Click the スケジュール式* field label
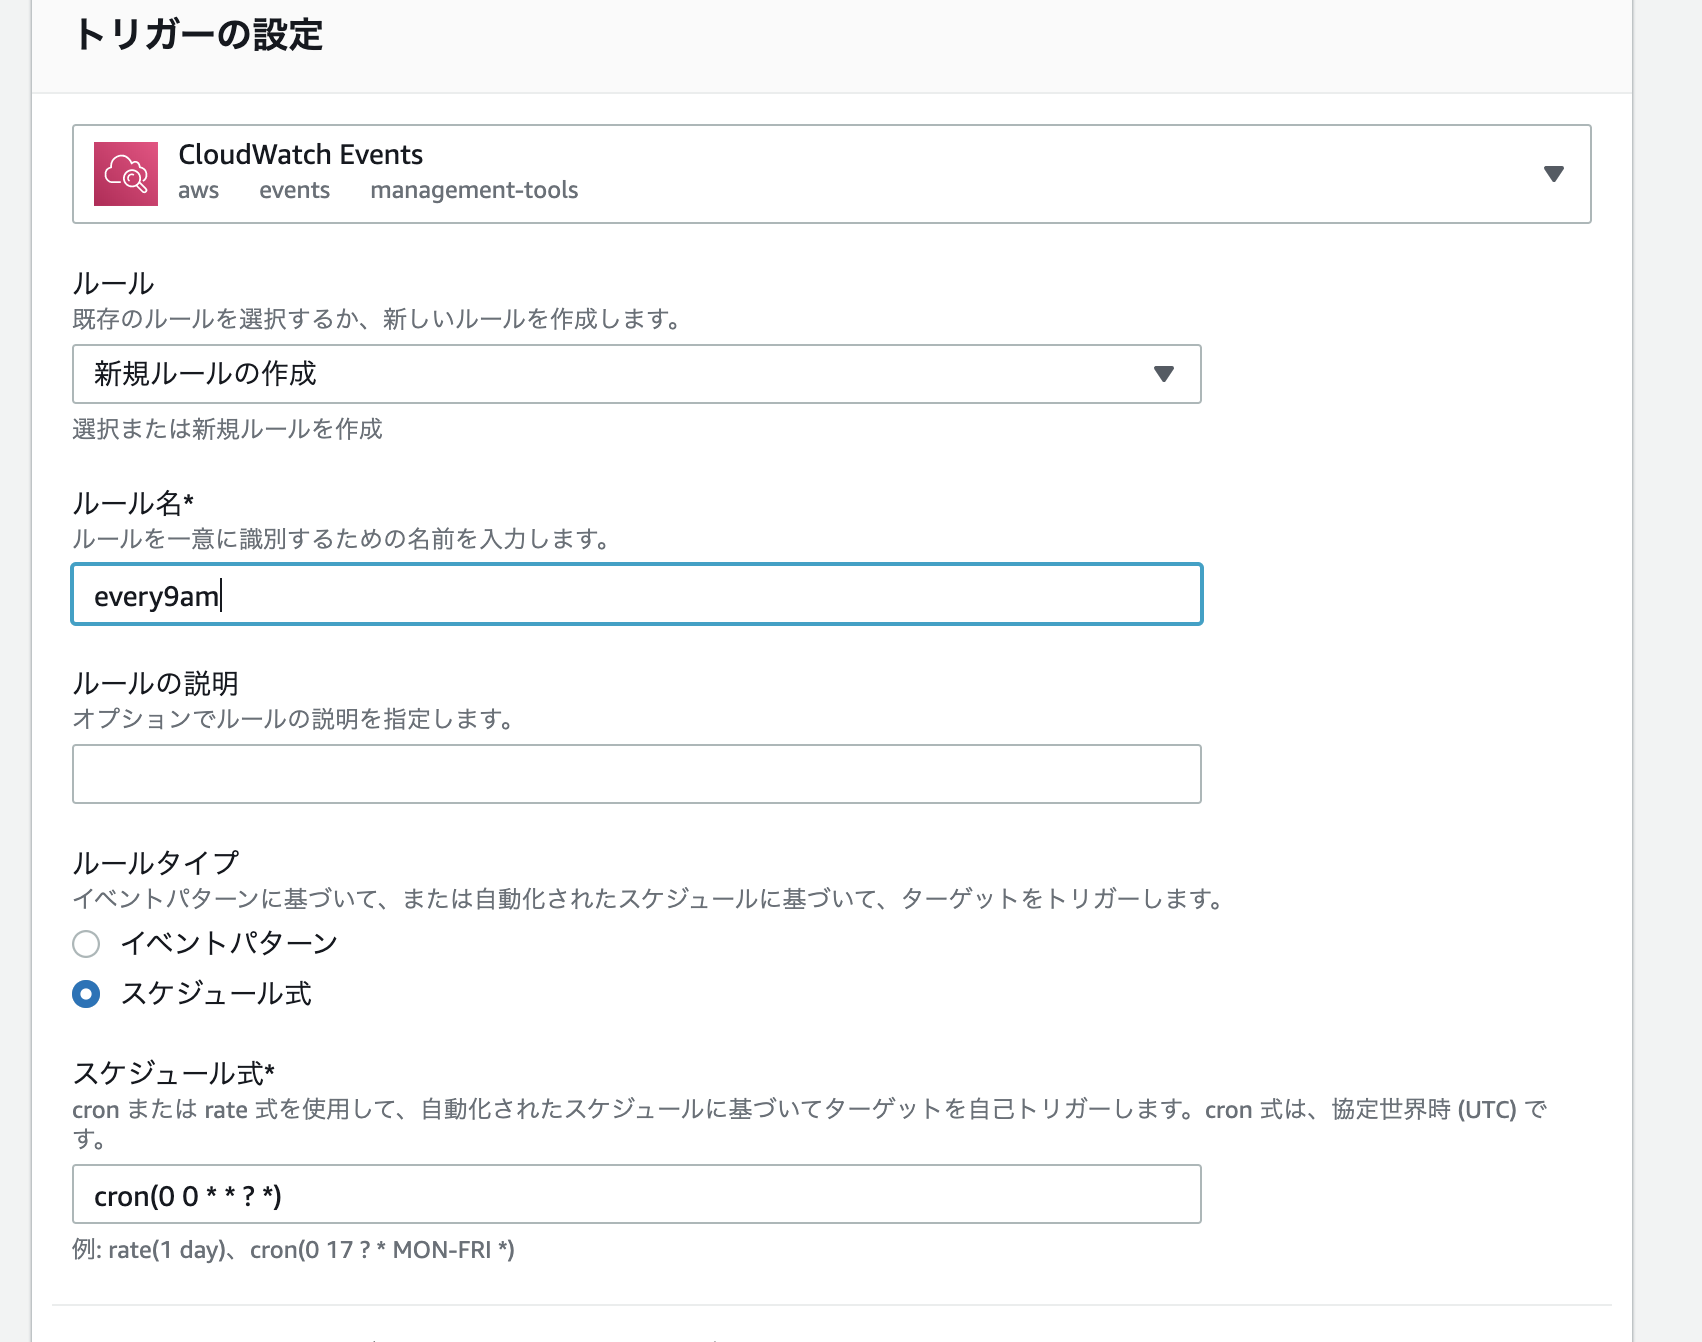The image size is (1702, 1342). coord(174,1073)
